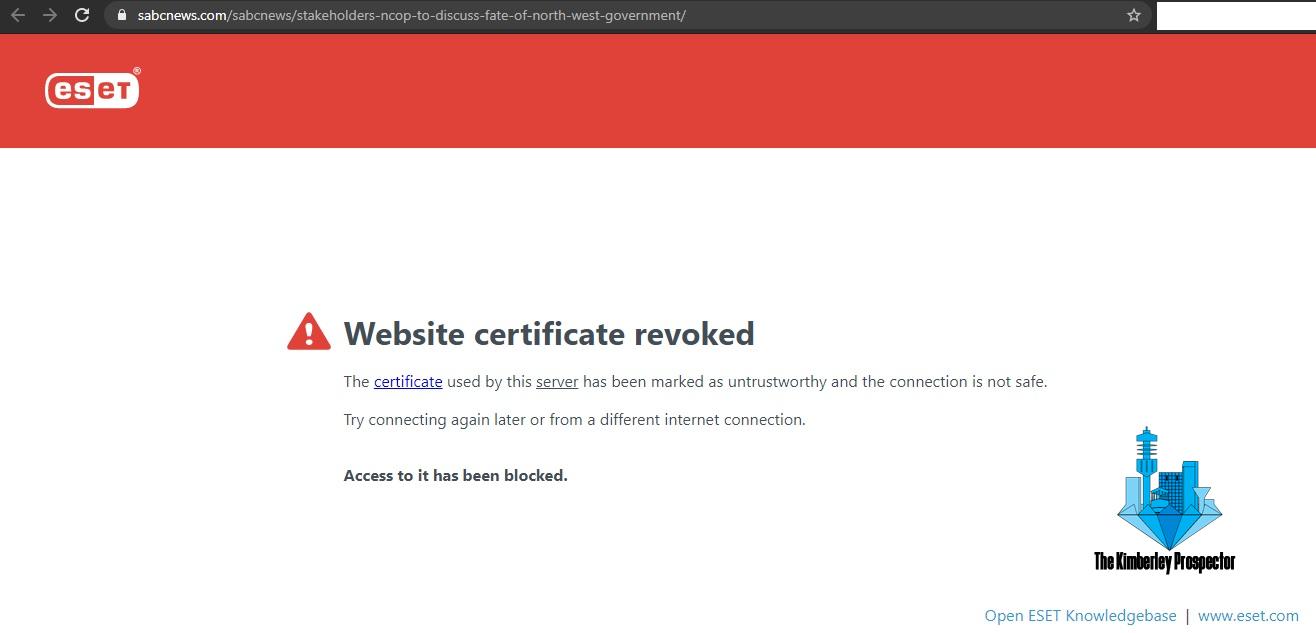Click the blank white box beside the address bar
Screen dimensions: 1316x633
point(1235,16)
